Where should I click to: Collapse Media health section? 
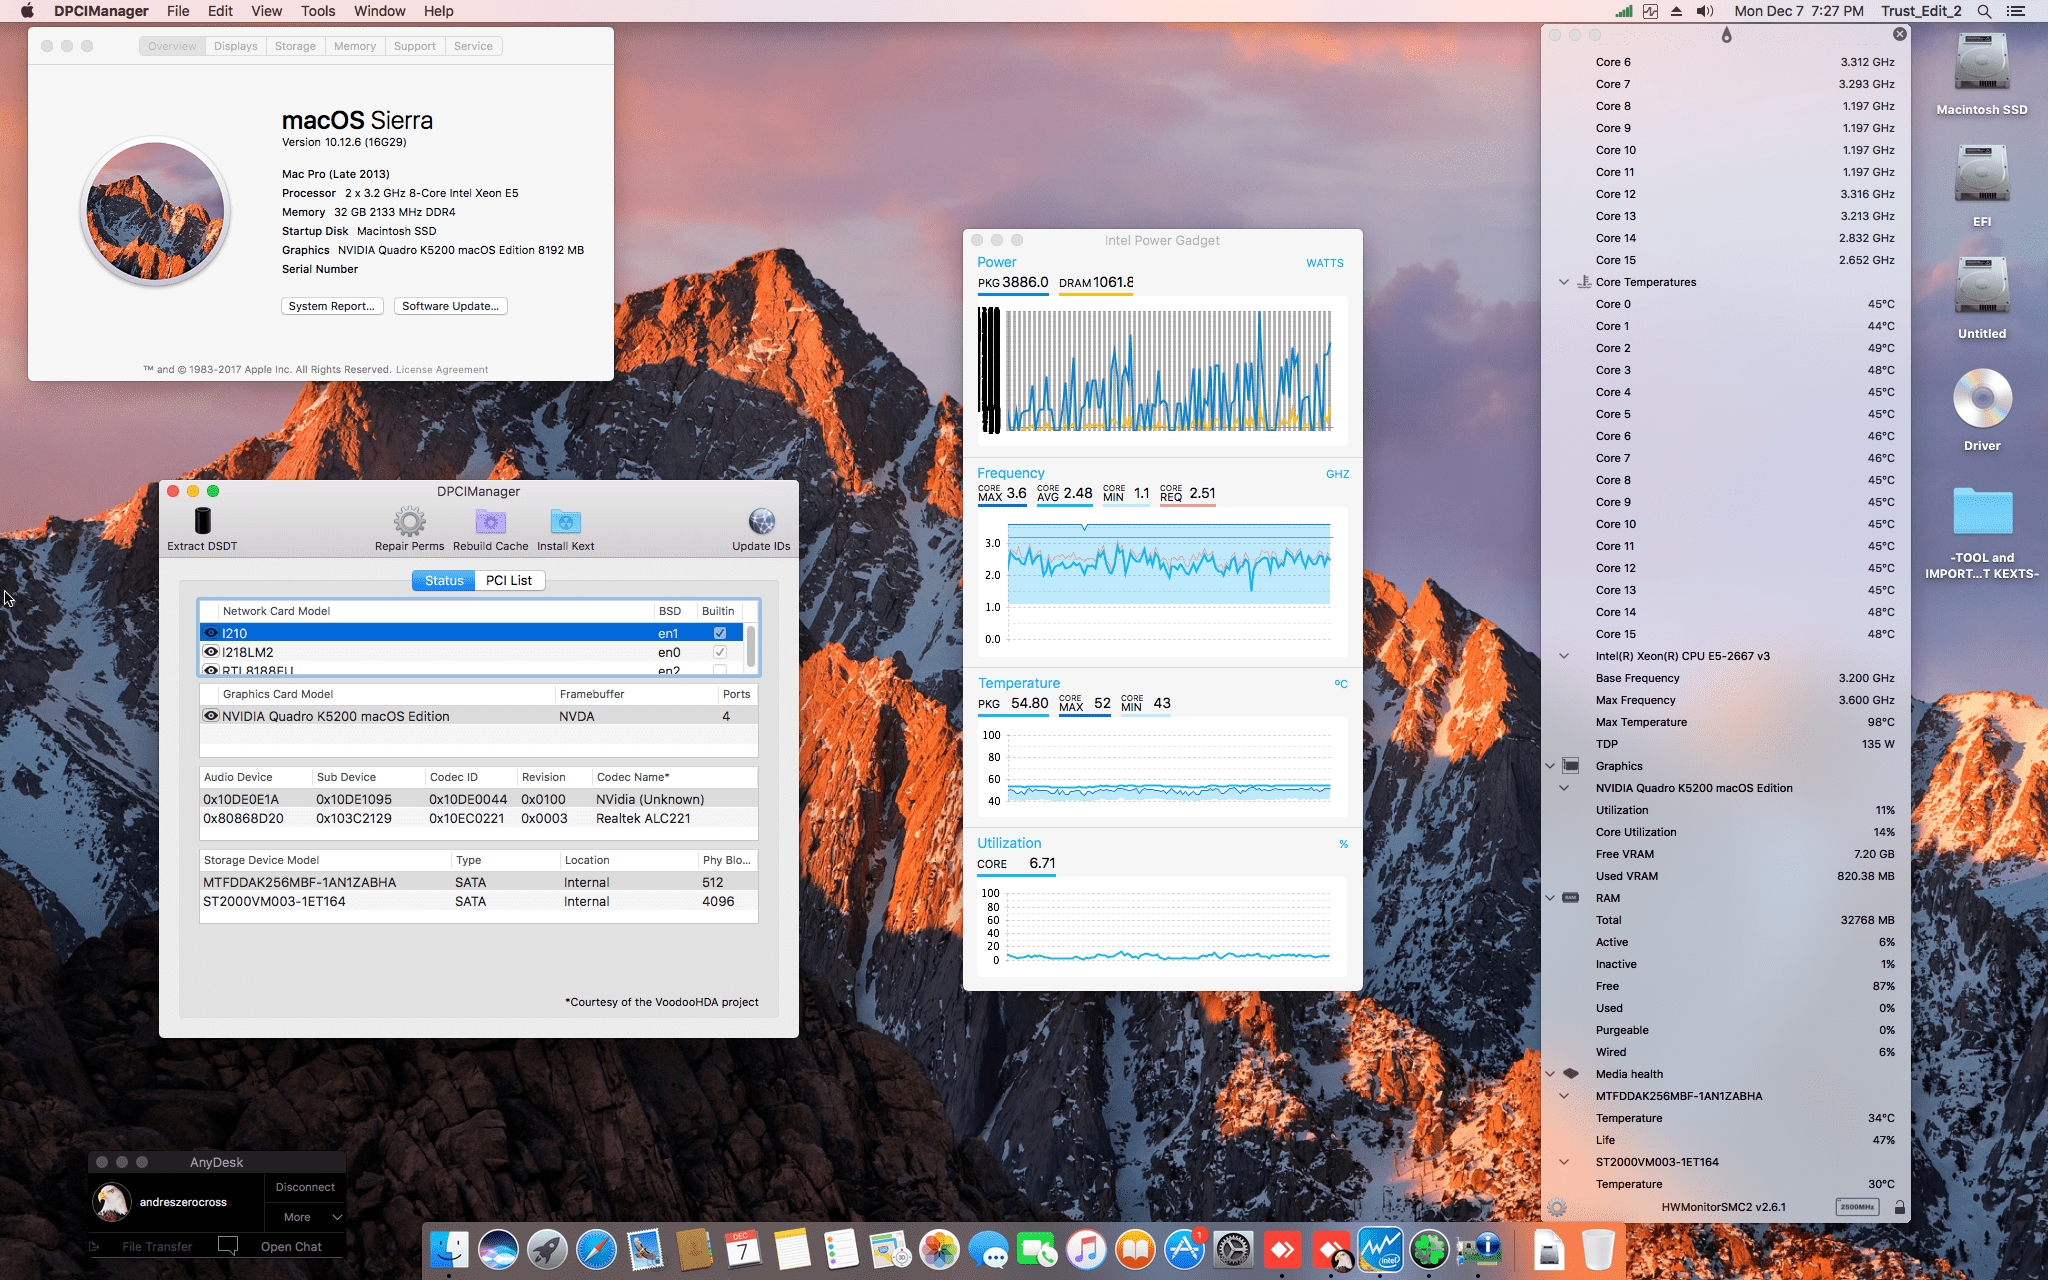pyautogui.click(x=1550, y=1074)
